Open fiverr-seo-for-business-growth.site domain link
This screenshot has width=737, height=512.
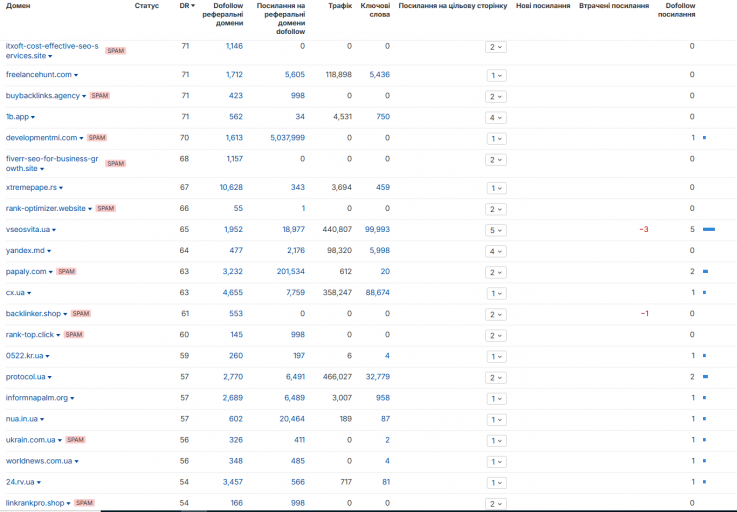coord(52,164)
